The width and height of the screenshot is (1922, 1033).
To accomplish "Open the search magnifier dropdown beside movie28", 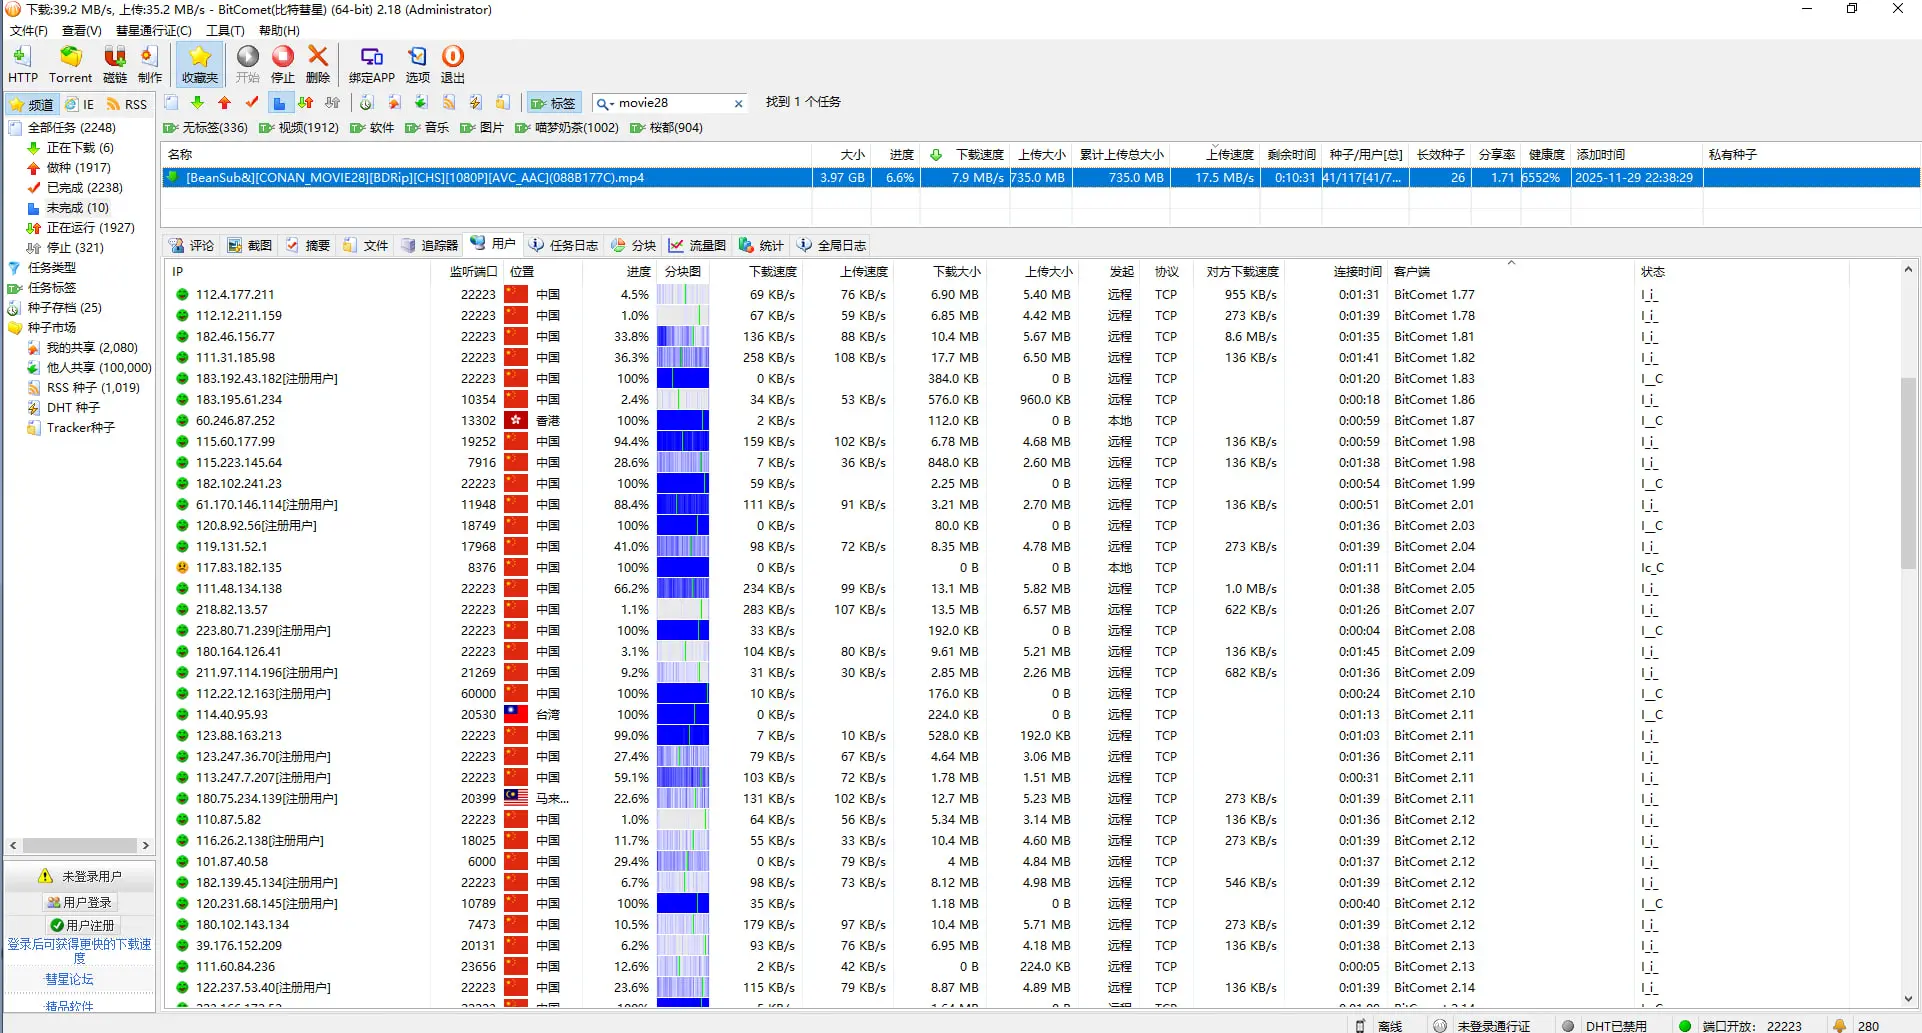I will 604,103.
